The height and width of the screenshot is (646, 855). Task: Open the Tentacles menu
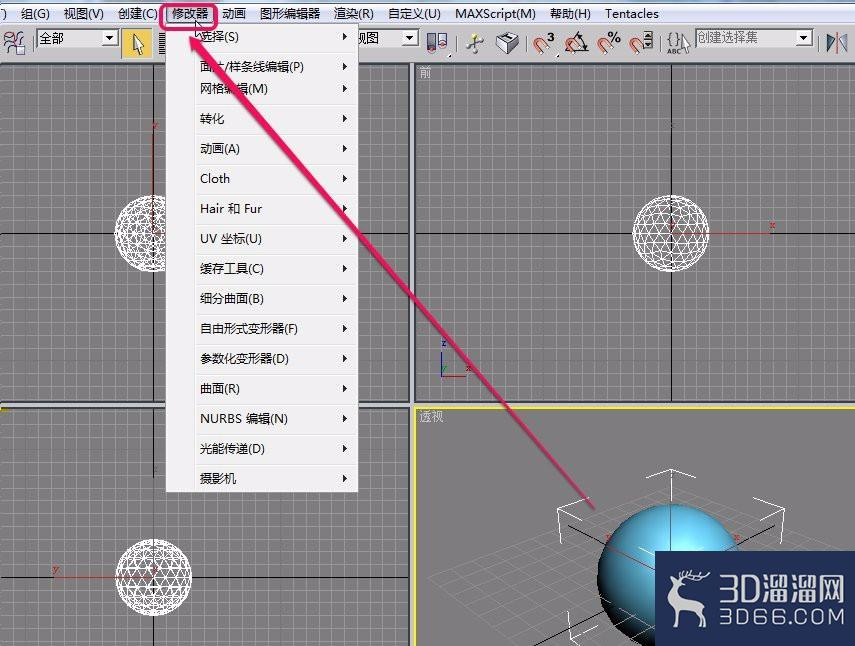pos(631,14)
